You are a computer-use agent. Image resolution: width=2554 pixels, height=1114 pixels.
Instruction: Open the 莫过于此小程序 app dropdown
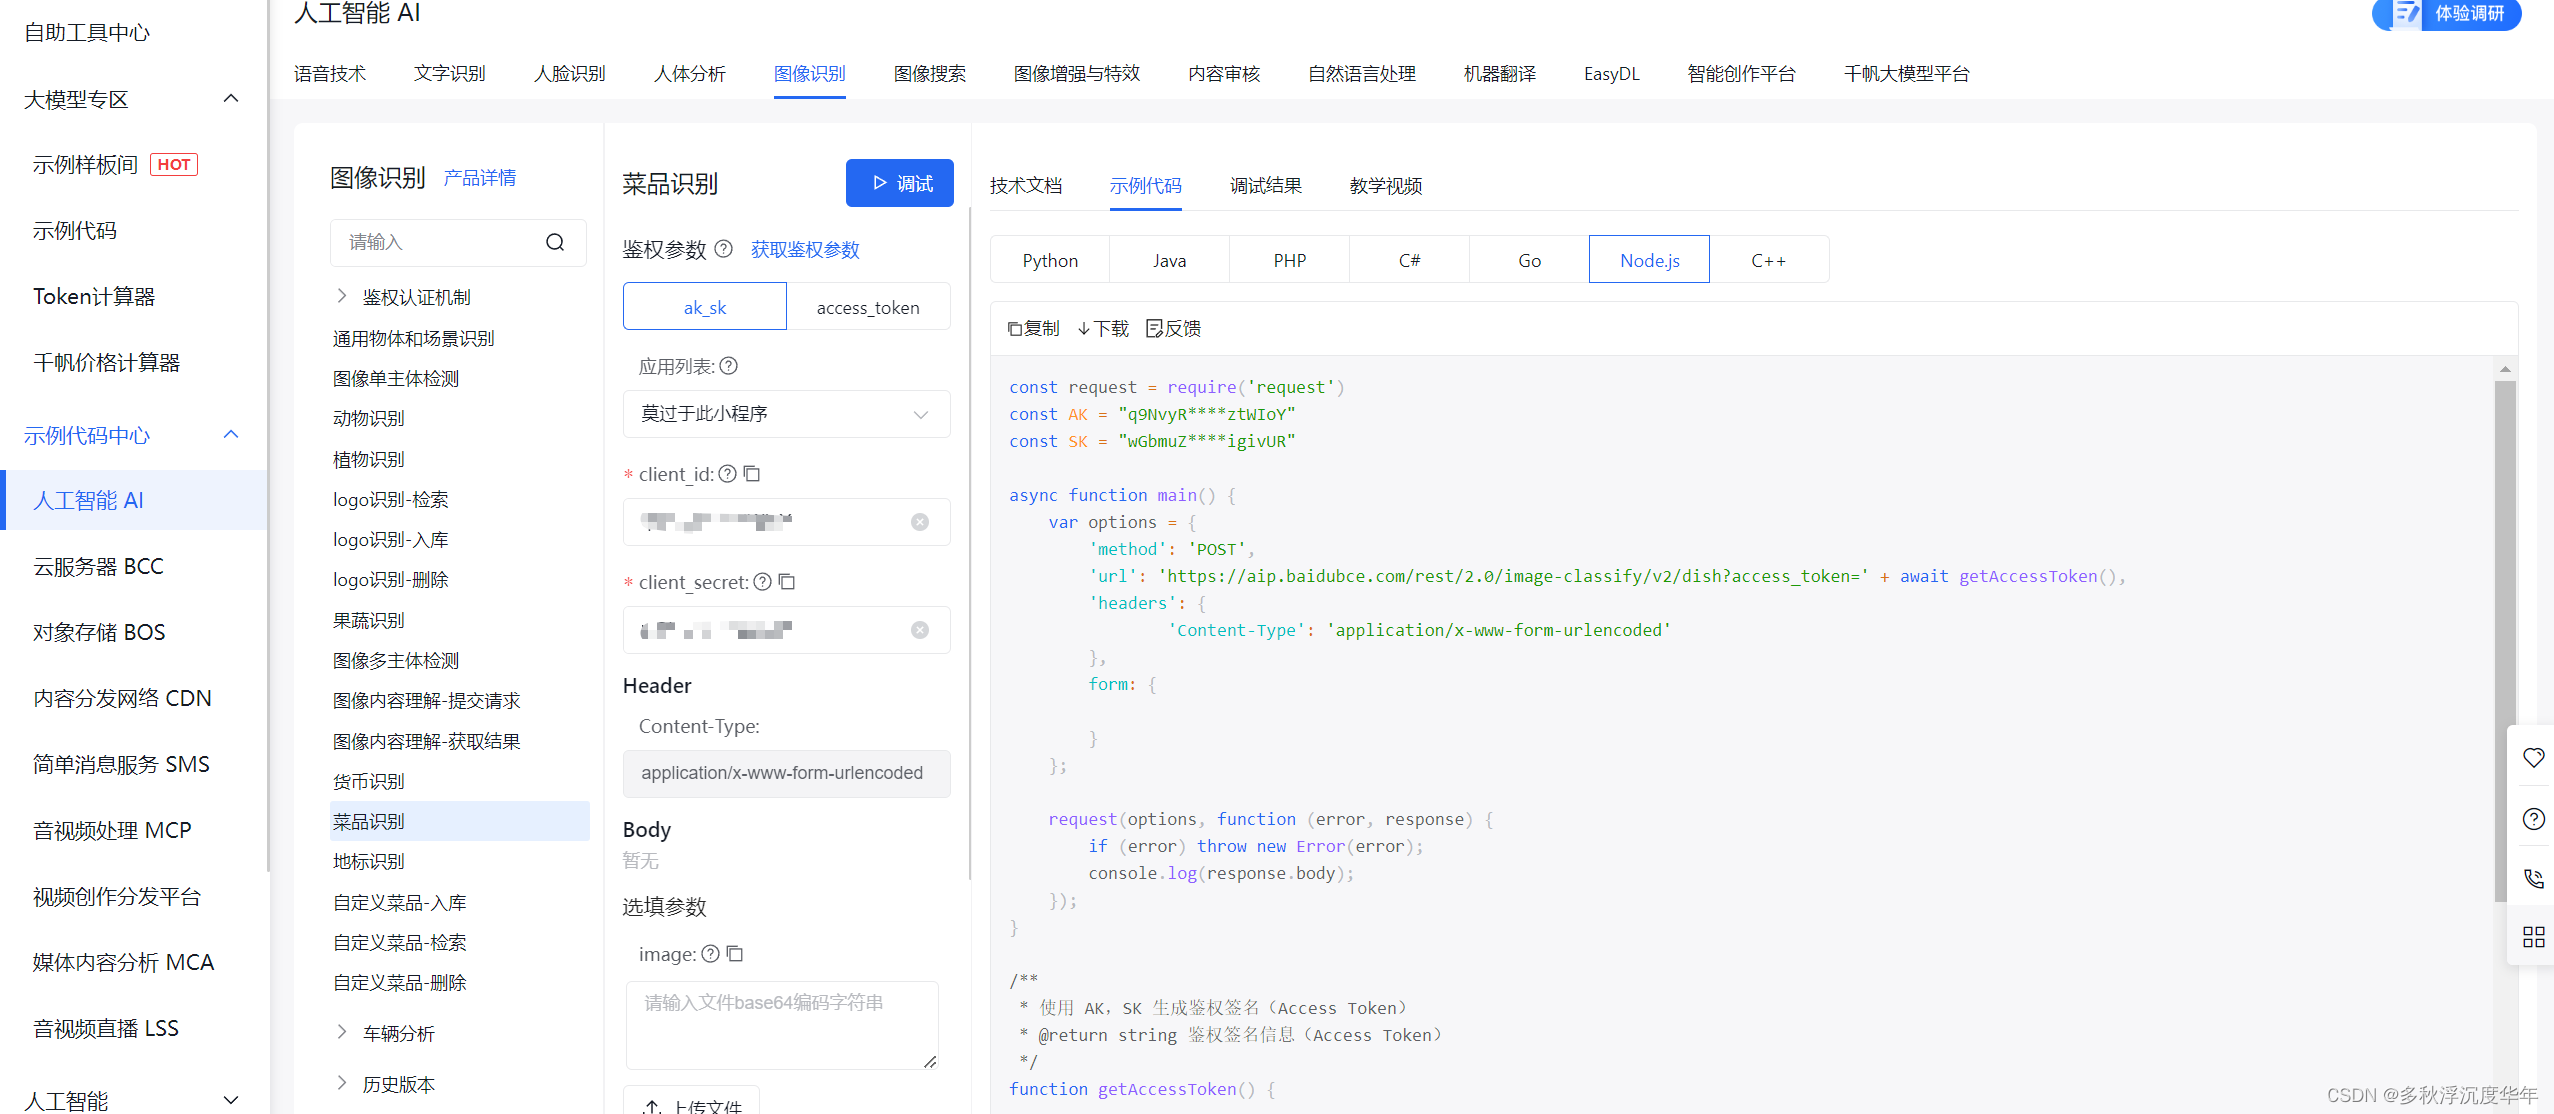[x=786, y=414]
